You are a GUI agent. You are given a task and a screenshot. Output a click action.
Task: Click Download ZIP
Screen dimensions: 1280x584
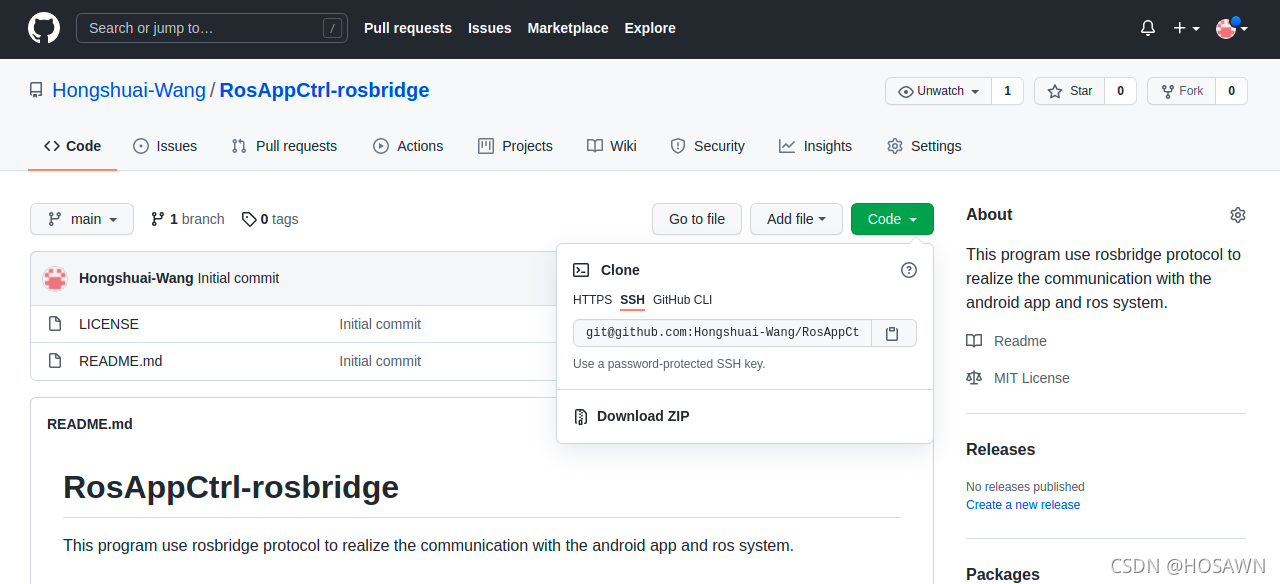click(x=643, y=416)
